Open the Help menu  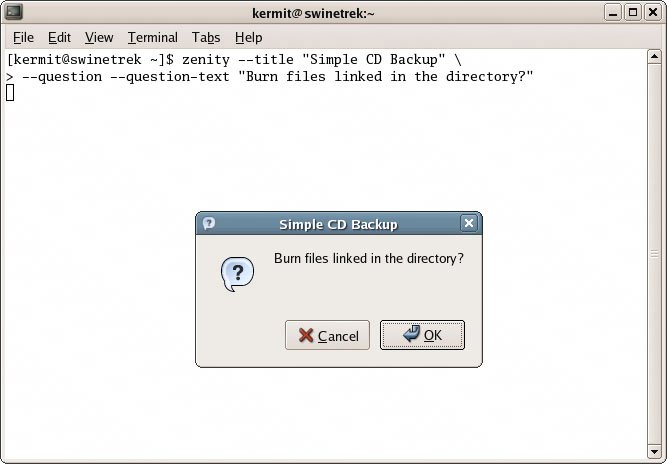click(x=248, y=38)
